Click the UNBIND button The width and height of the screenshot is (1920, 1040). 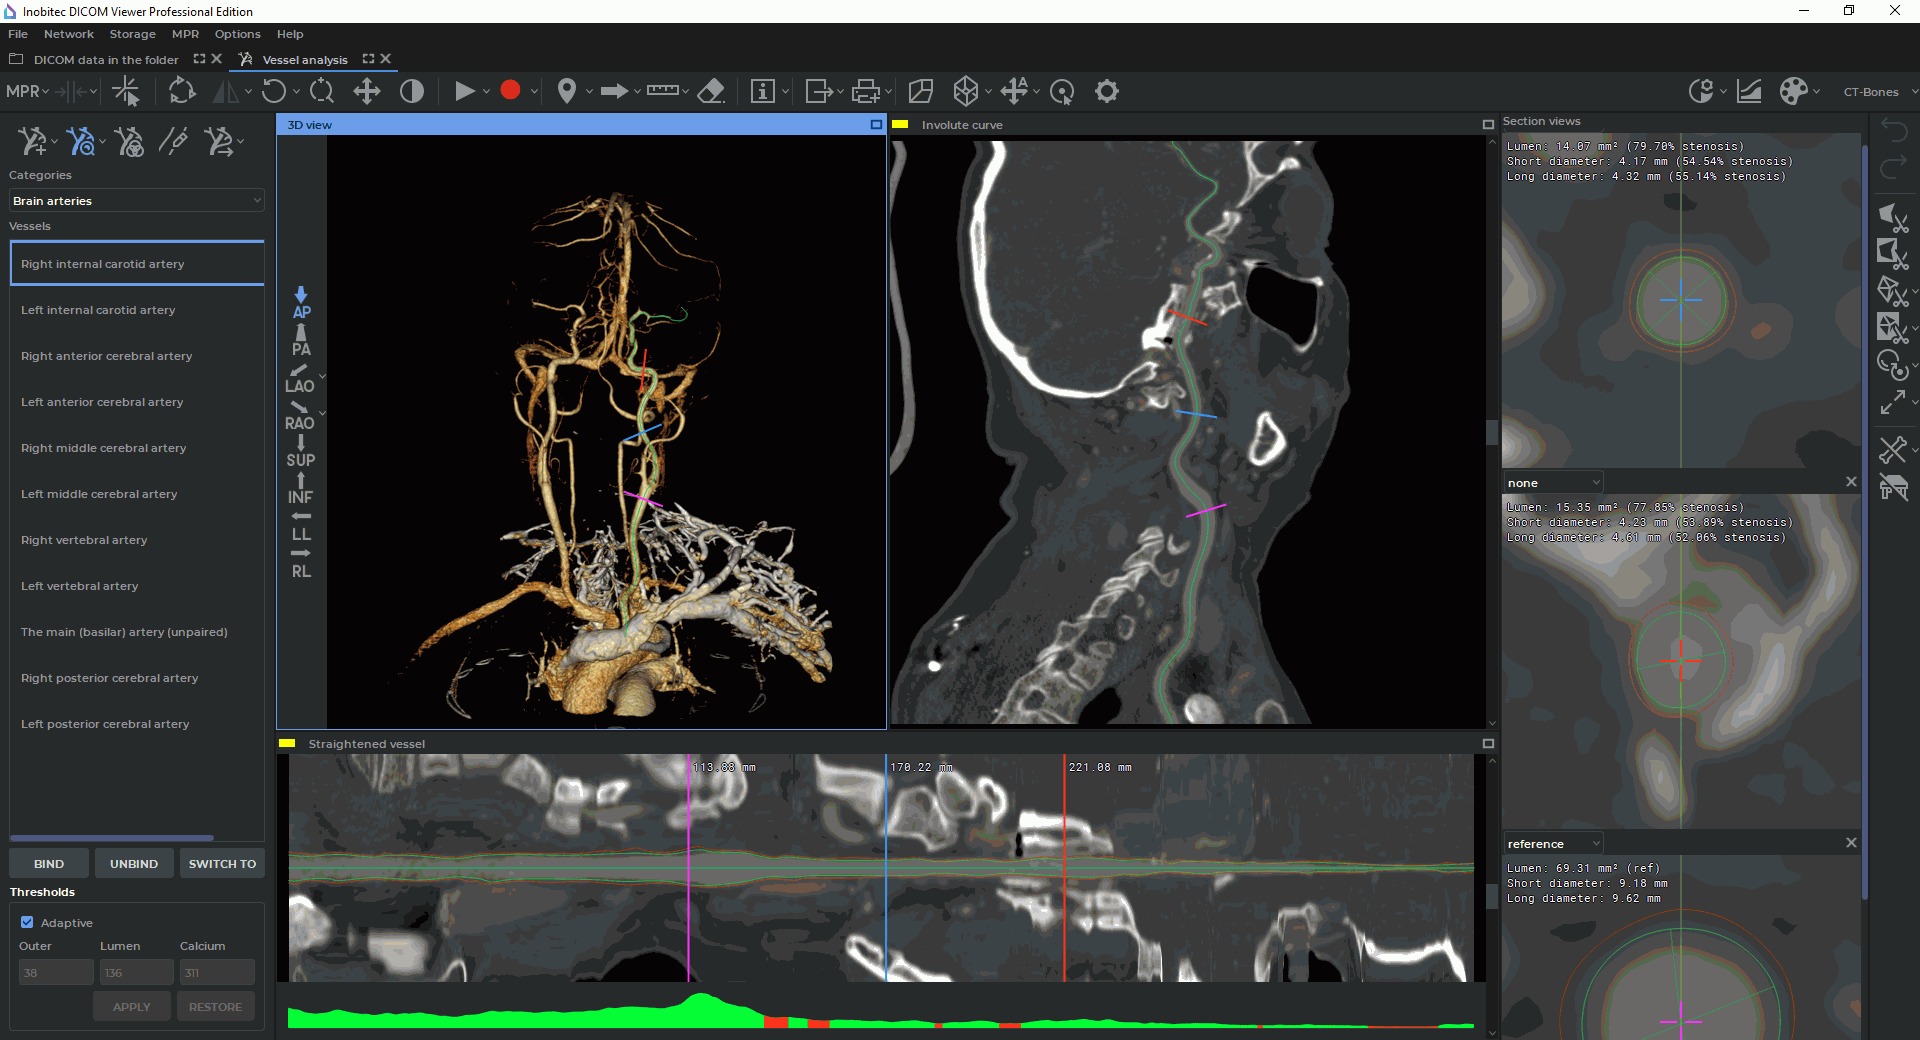pos(134,864)
